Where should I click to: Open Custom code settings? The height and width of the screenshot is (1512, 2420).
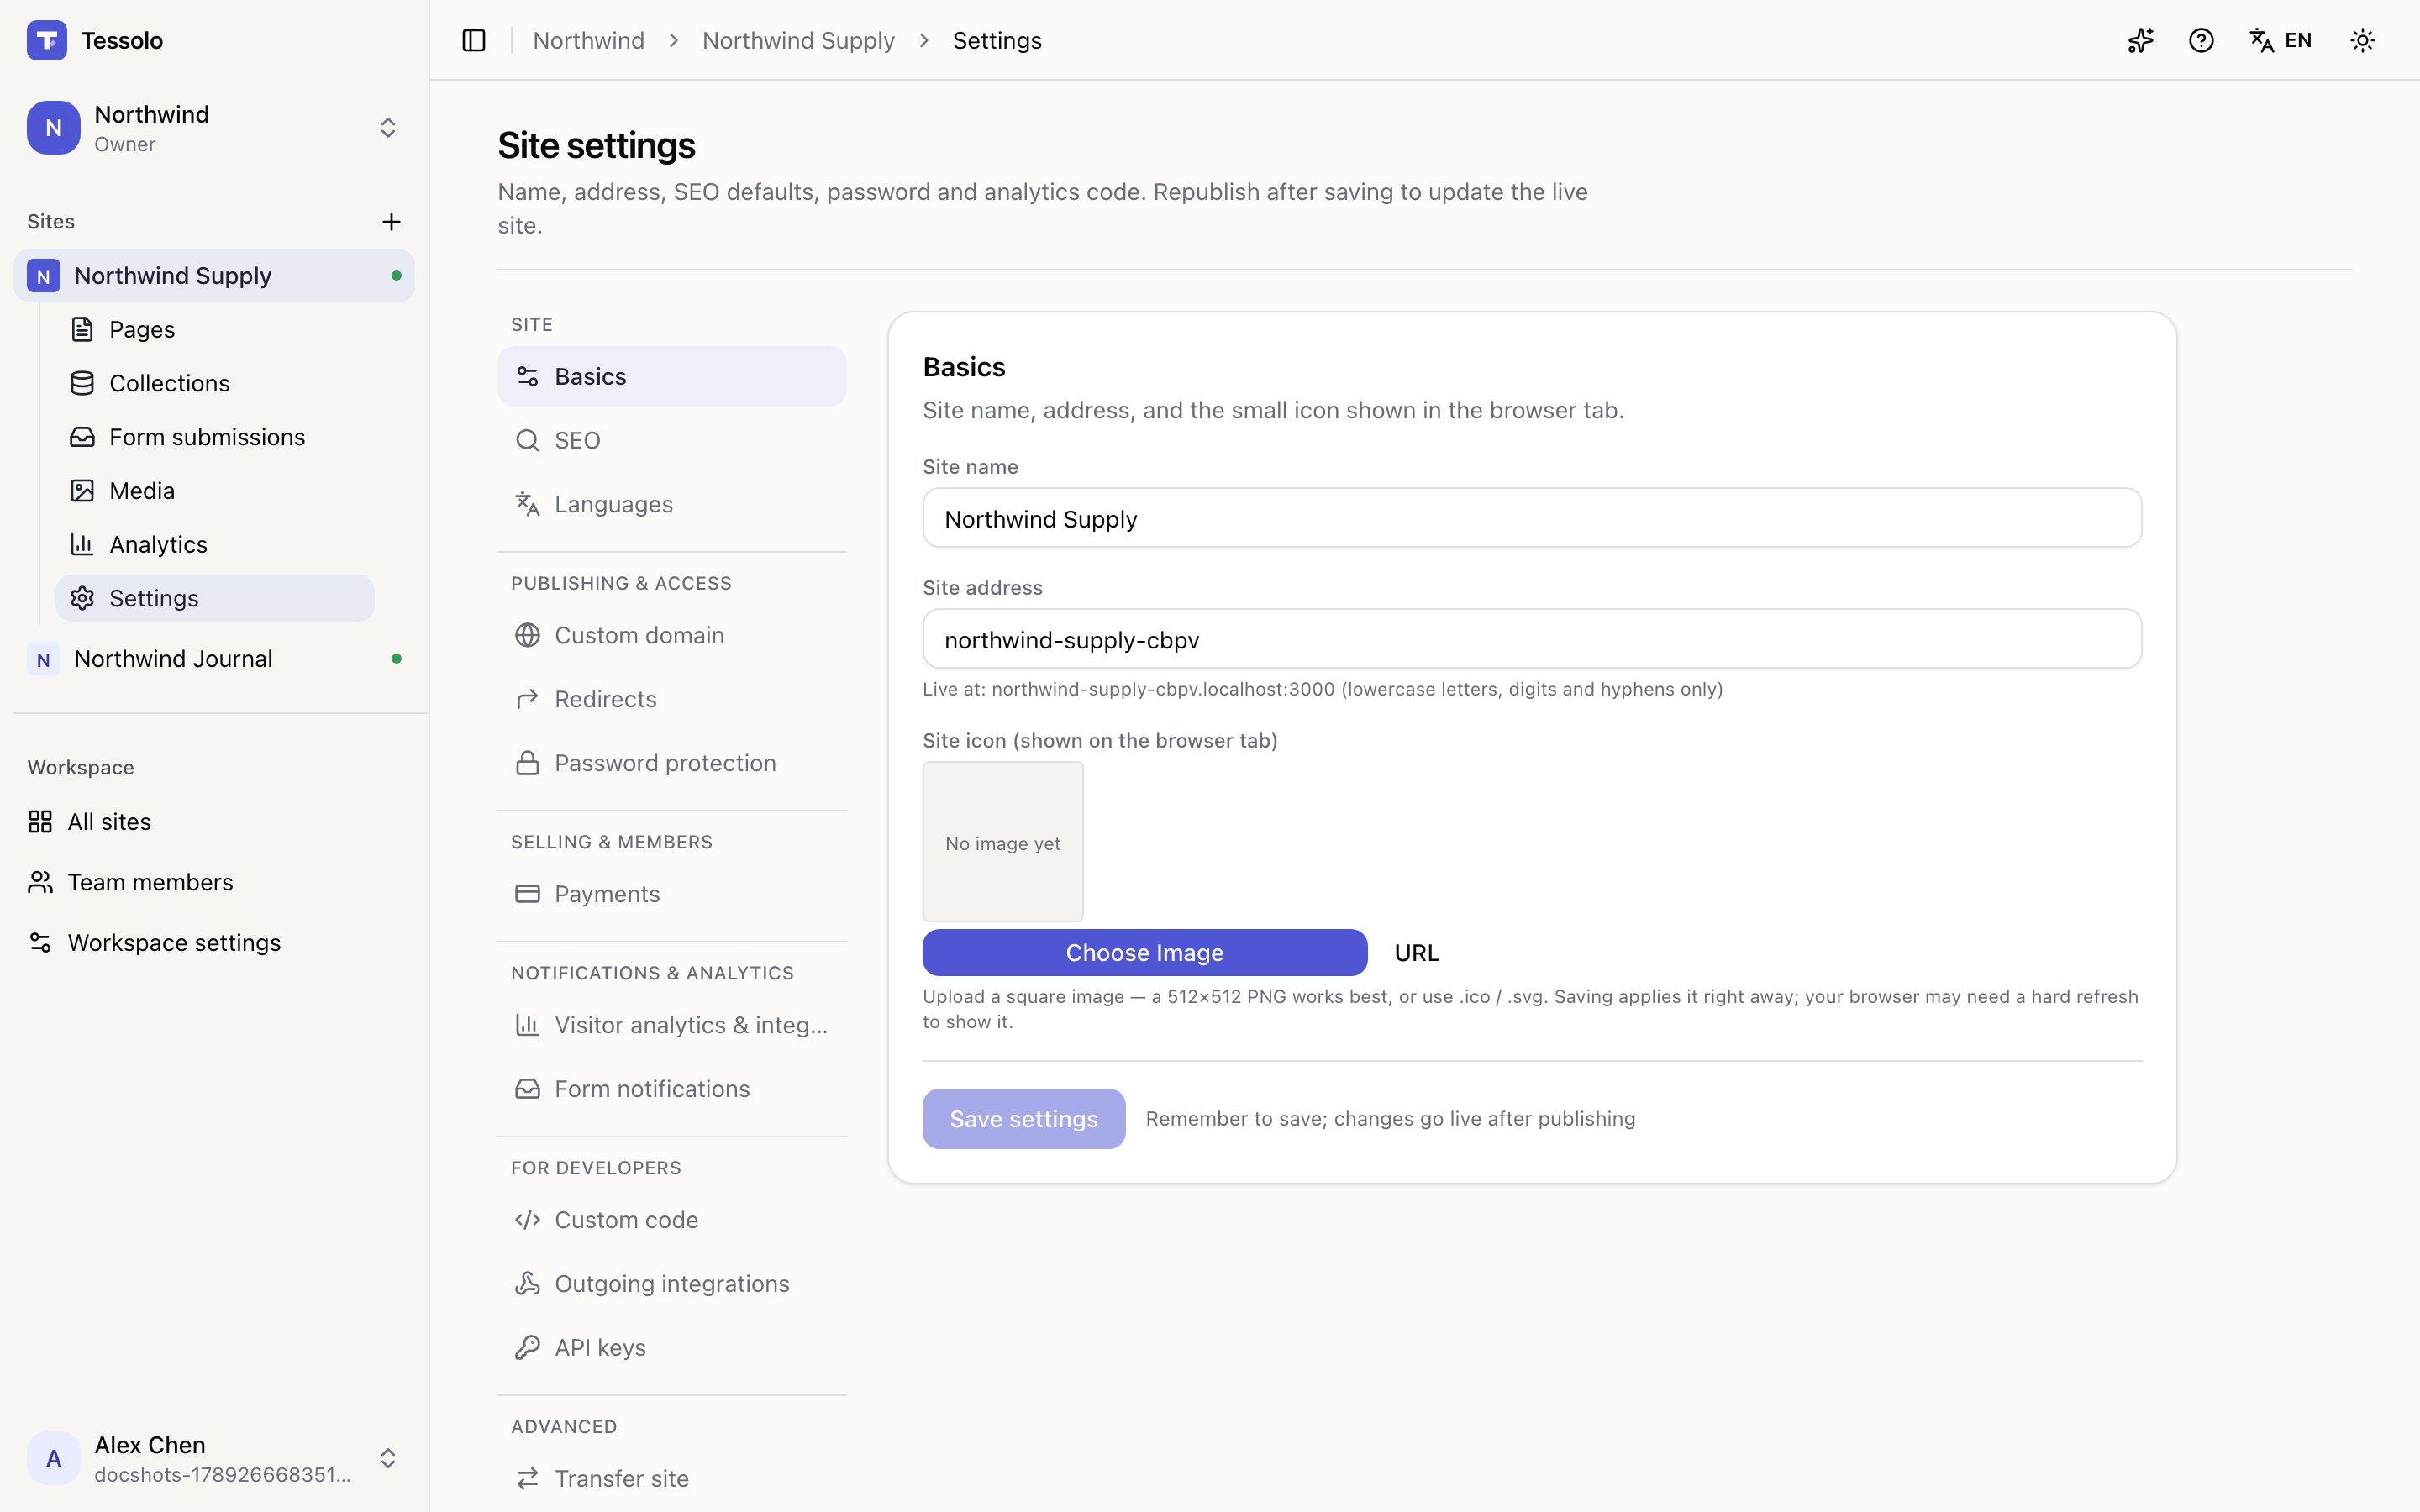click(x=672, y=1220)
